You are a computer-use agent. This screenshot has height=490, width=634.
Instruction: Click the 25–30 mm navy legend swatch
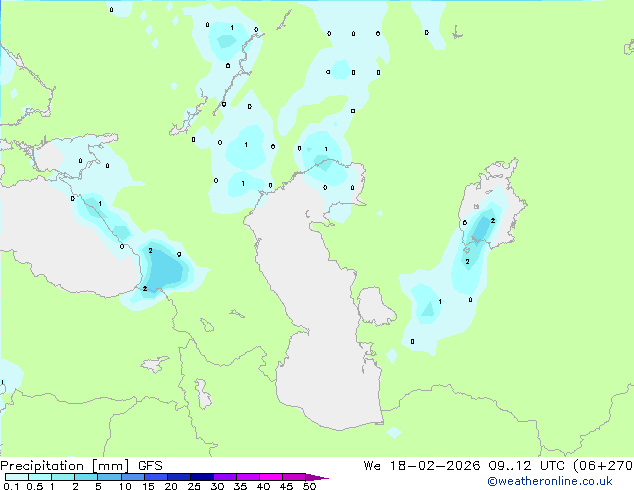(202, 477)
